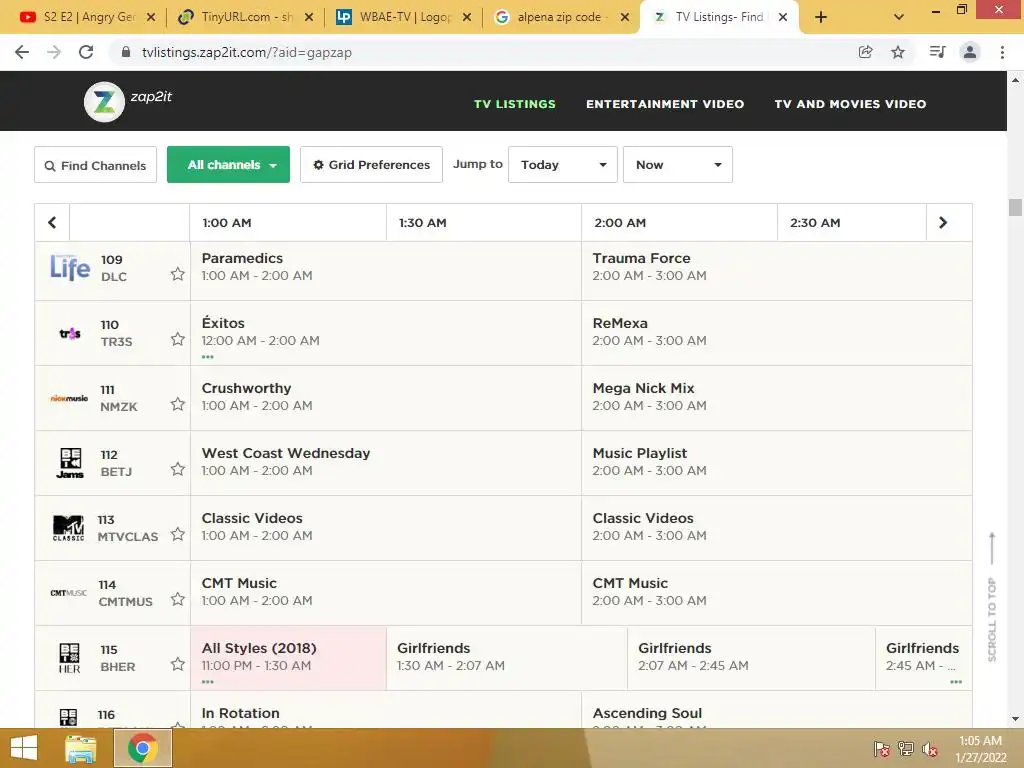Viewport: 1024px width, 768px height.
Task: Go to previous time slot in grid
Action: point(52,223)
